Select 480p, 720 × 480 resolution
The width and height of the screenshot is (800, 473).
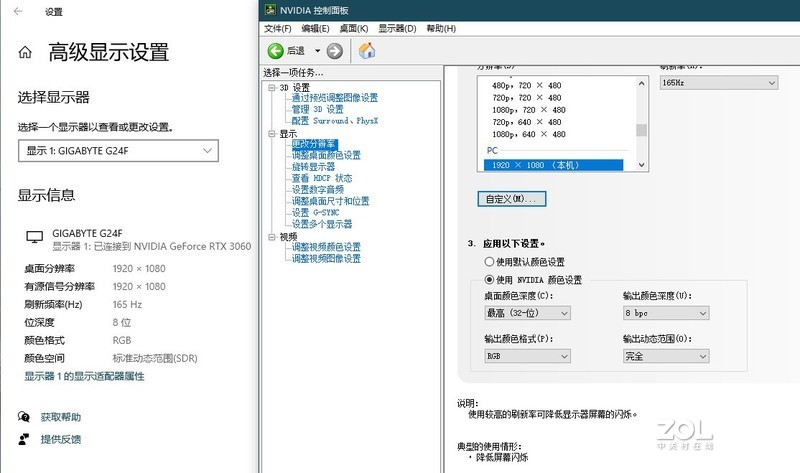point(527,85)
